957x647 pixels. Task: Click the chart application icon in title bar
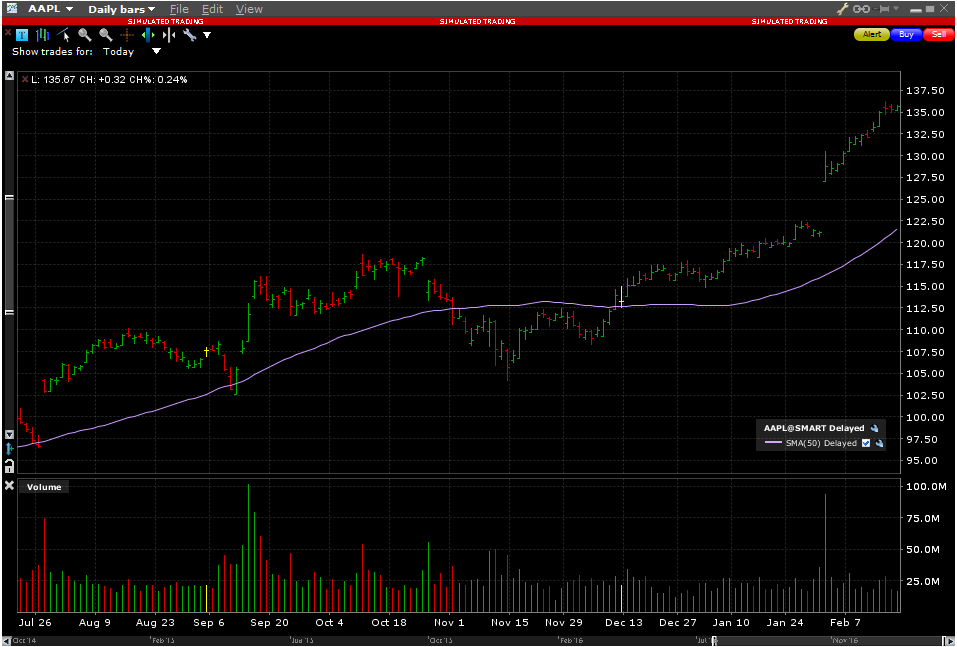tap(12, 9)
